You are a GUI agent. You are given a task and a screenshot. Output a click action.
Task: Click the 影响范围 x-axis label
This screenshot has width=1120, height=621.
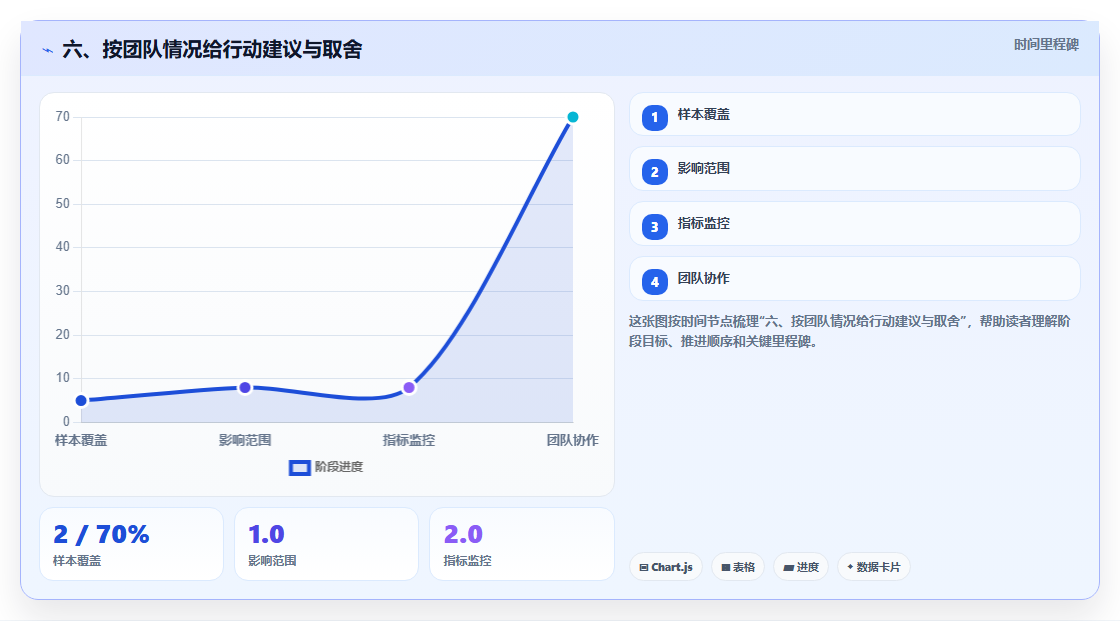click(245, 440)
